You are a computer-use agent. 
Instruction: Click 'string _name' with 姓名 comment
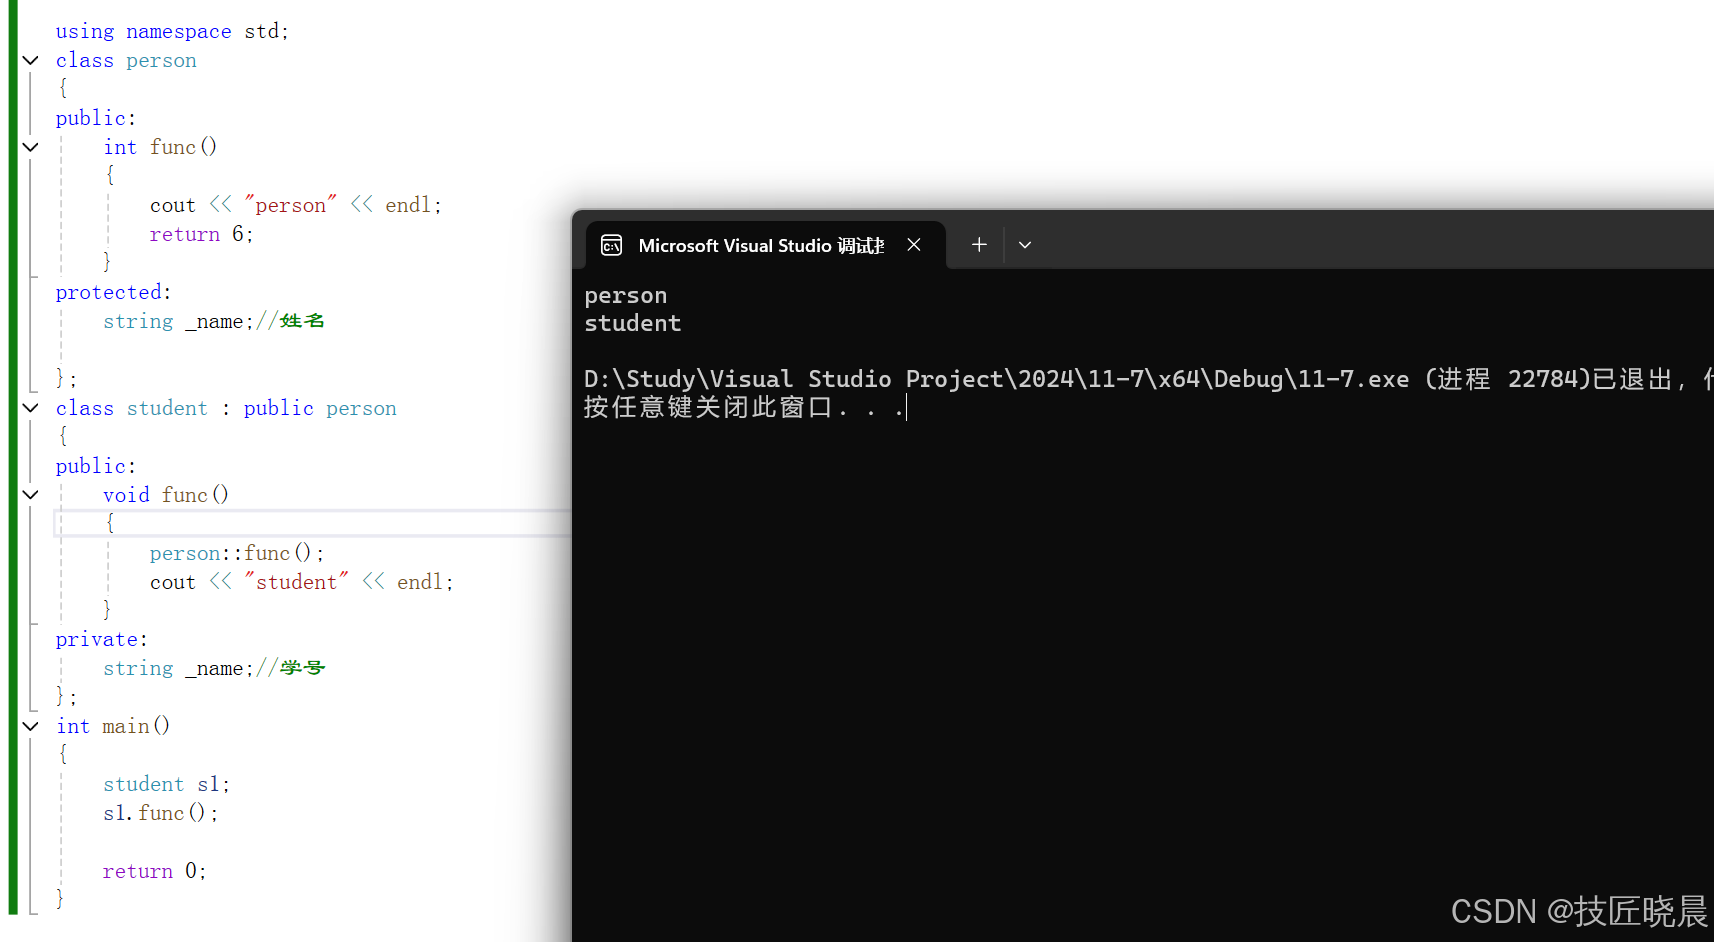(213, 321)
